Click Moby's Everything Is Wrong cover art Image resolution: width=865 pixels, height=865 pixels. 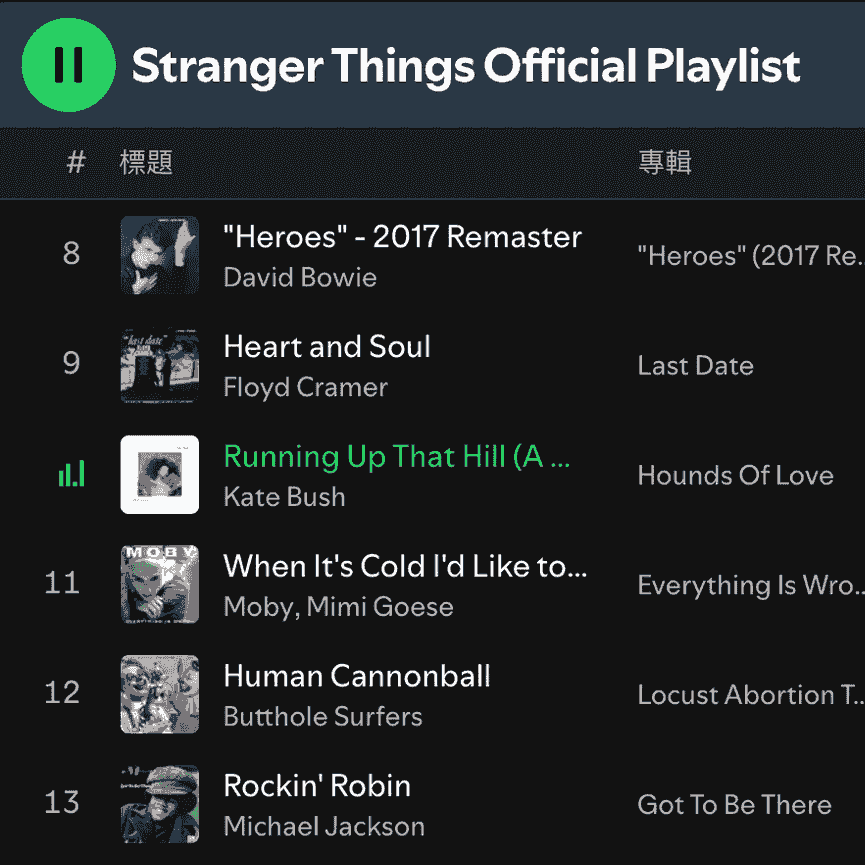pyautogui.click(x=160, y=585)
